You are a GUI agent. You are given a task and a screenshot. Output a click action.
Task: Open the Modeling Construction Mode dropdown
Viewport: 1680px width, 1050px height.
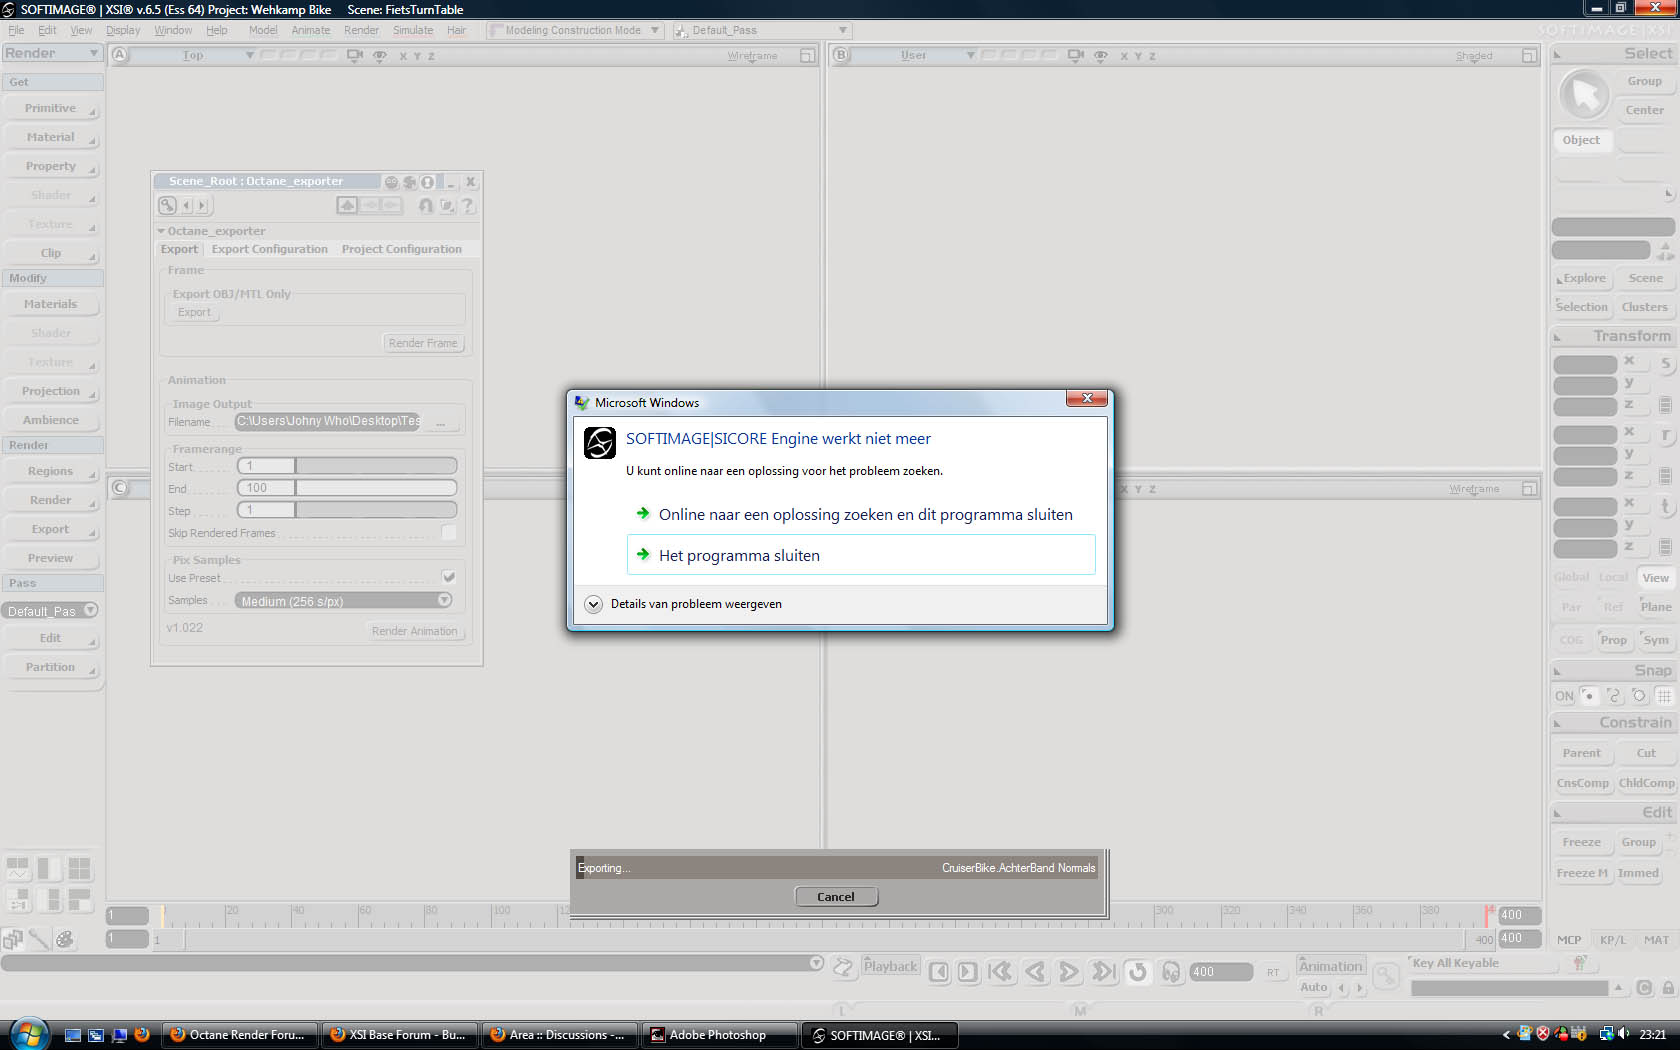[574, 30]
